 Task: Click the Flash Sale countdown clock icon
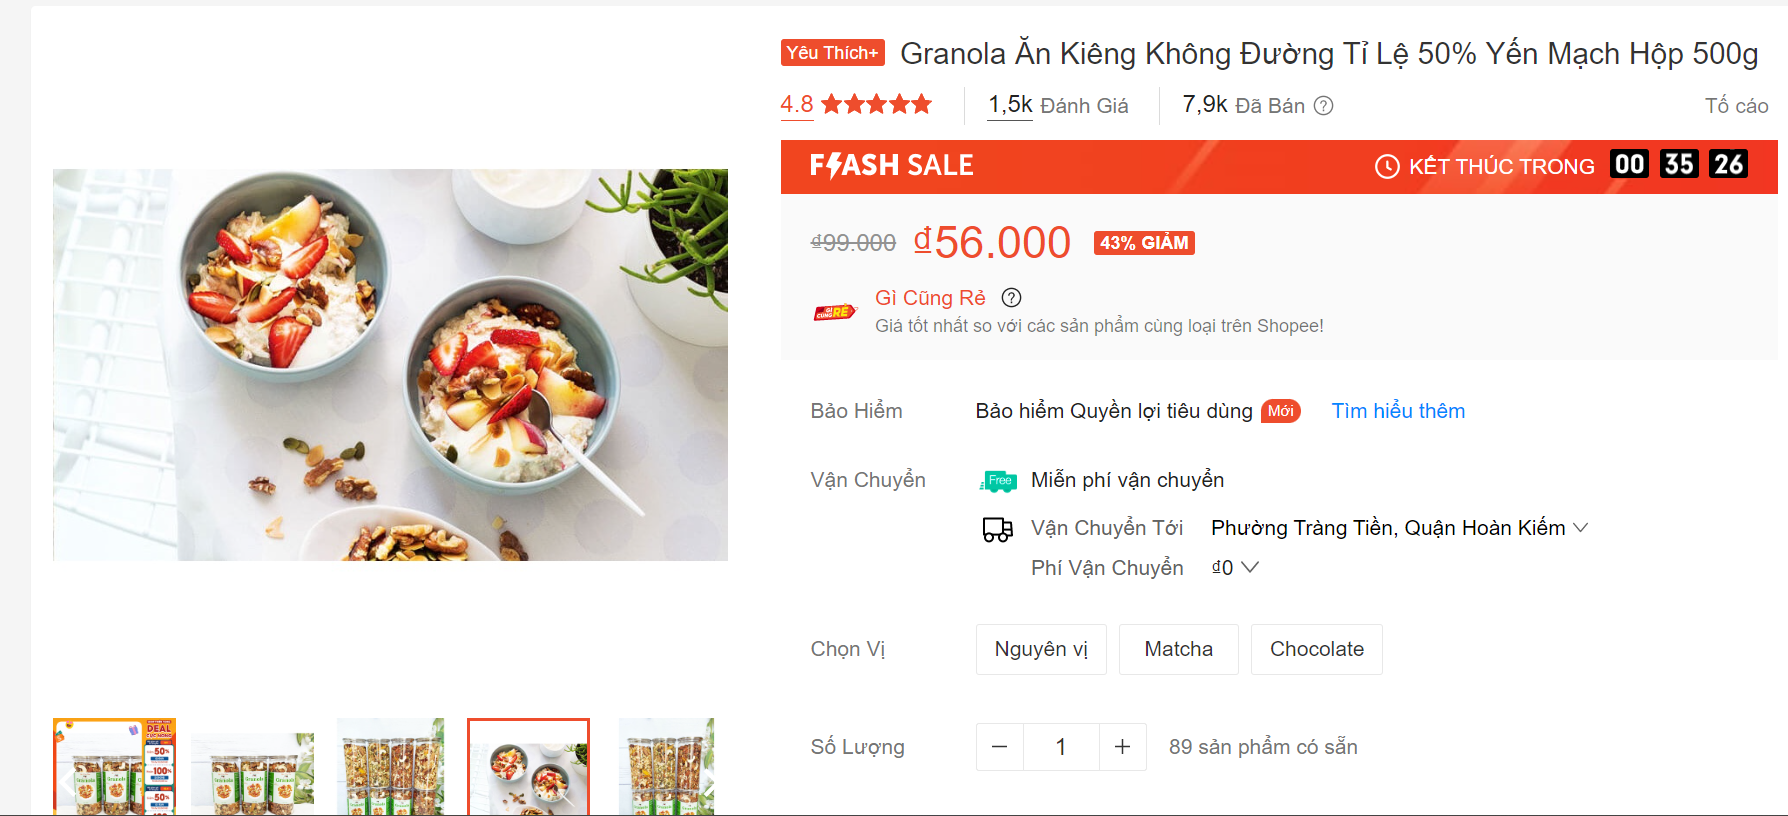coord(1387,167)
